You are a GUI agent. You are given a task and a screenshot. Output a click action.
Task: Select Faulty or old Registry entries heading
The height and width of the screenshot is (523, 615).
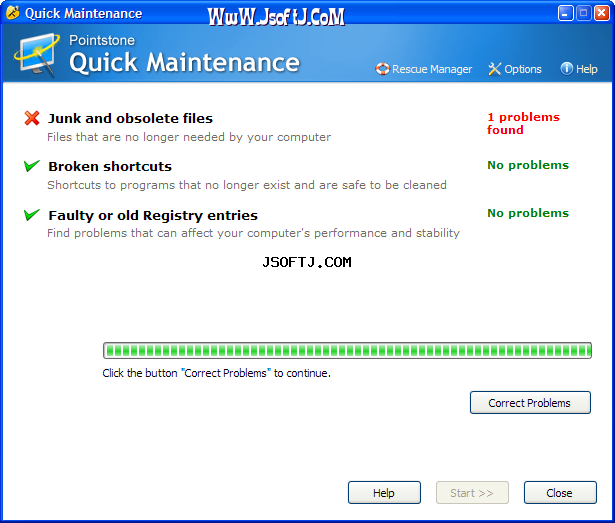coord(153,215)
